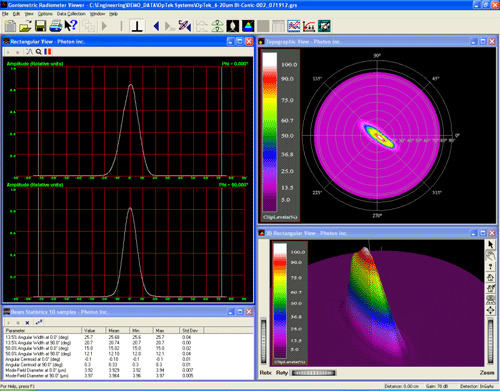Open the File menu

pos(5,14)
